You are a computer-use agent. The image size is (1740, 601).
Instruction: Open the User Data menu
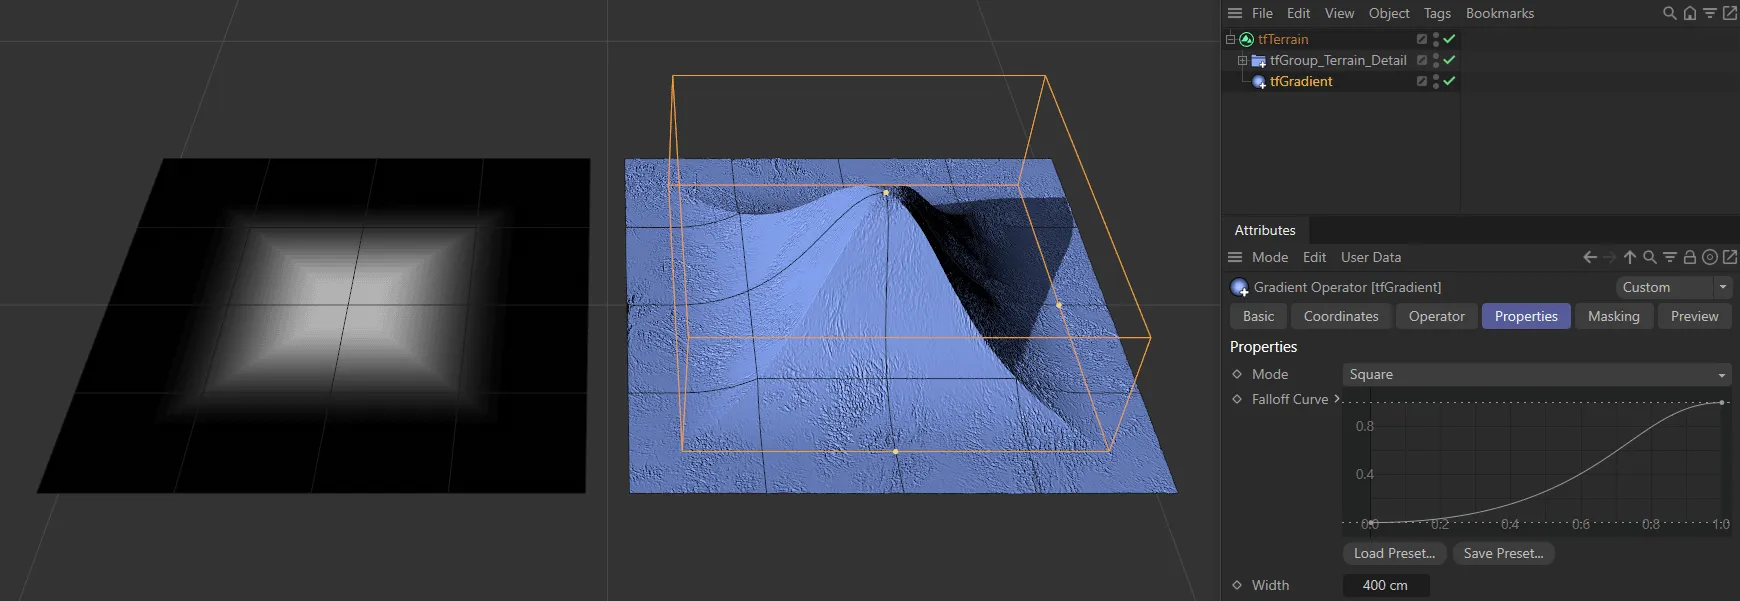[x=1371, y=257]
